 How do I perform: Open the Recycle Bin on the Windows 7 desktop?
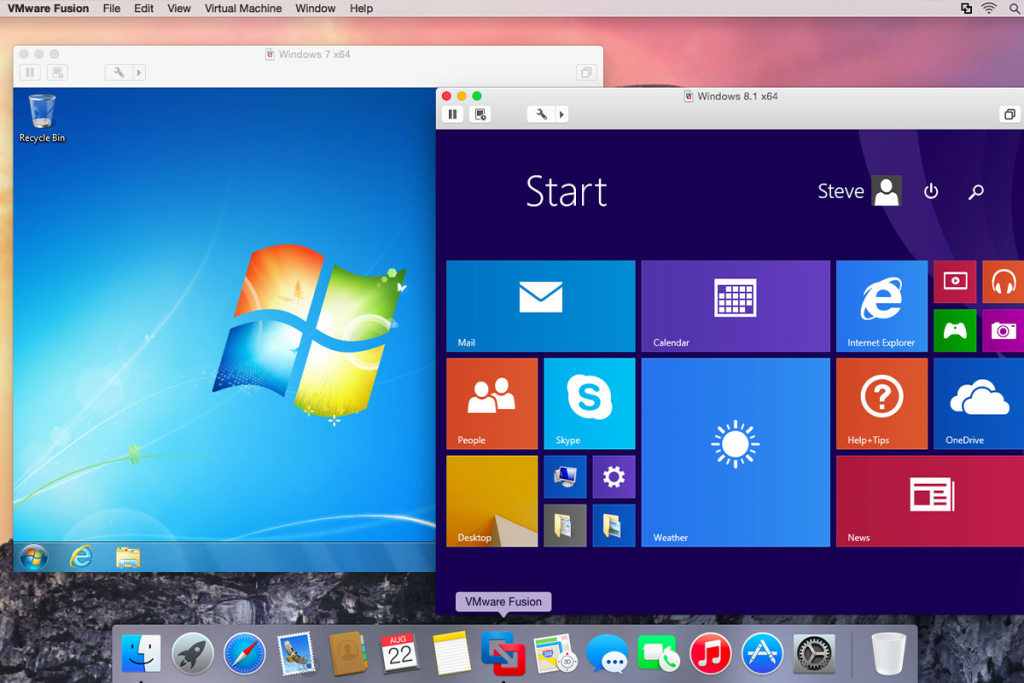click(42, 118)
